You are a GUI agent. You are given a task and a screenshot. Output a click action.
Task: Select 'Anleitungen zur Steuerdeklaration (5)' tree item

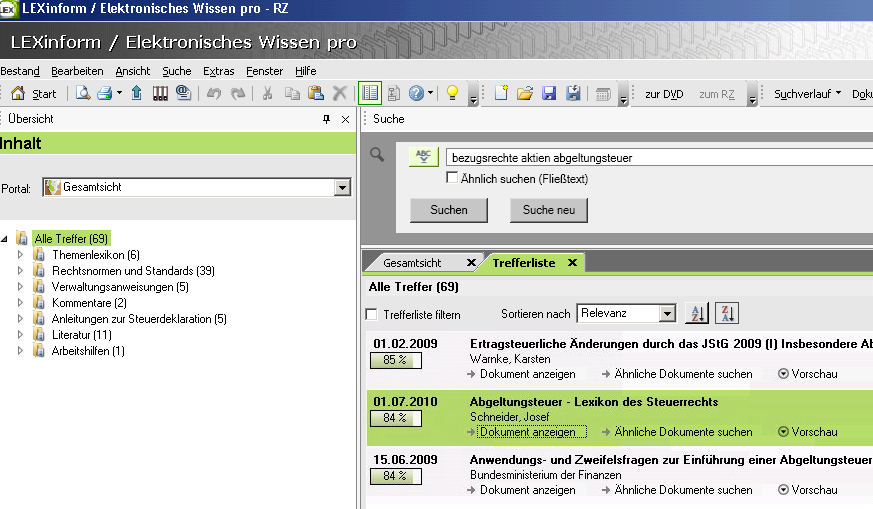(x=139, y=319)
